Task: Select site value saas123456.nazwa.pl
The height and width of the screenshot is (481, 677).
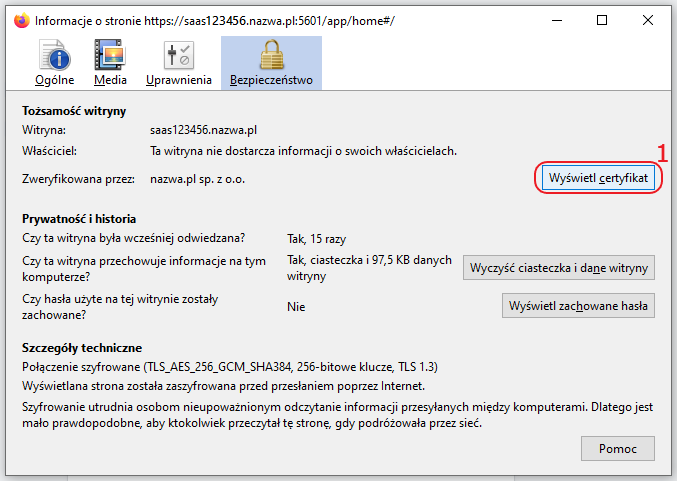Action: click(203, 130)
